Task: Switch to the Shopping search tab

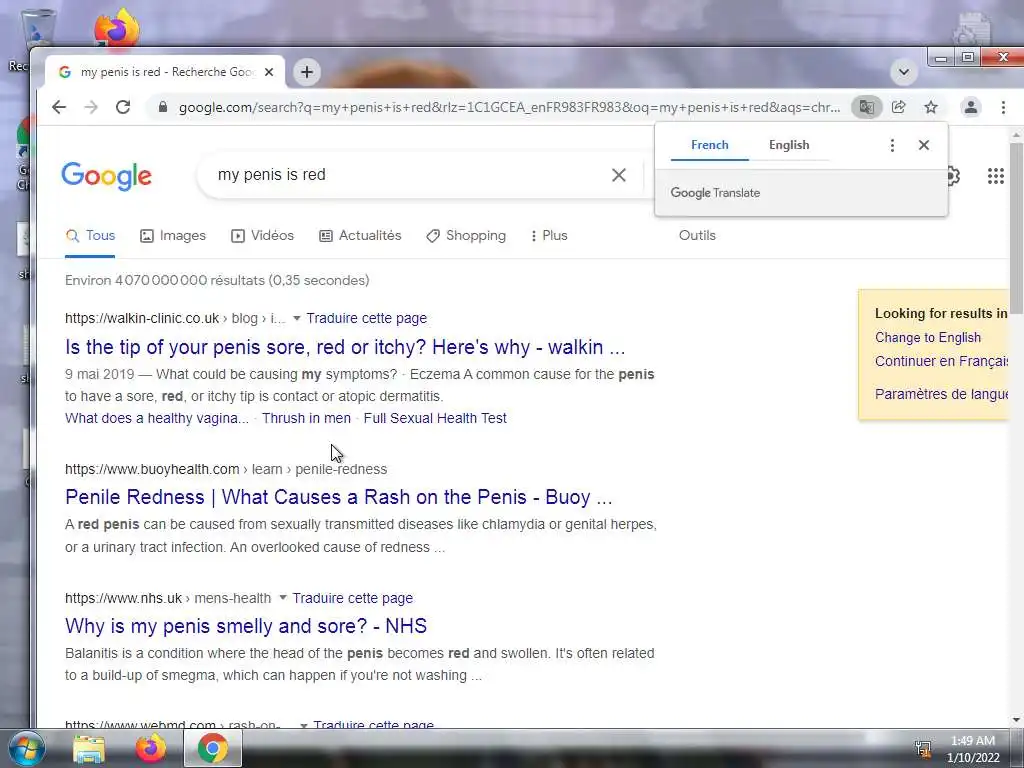Action: (x=466, y=236)
